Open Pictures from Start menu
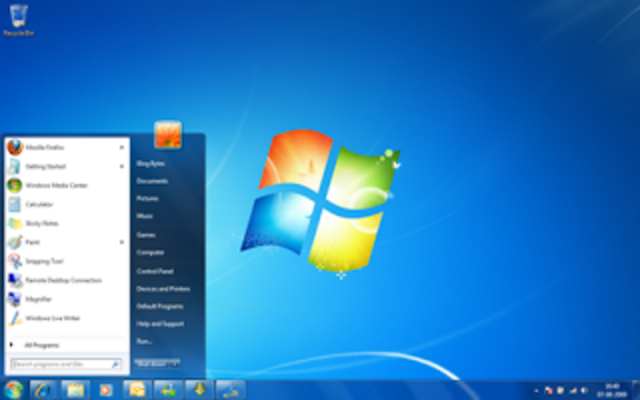 (x=147, y=198)
